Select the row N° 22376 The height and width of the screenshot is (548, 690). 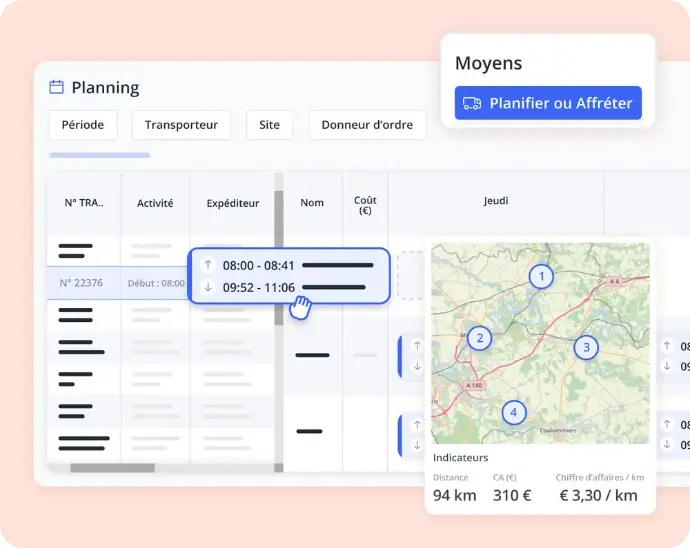81,283
